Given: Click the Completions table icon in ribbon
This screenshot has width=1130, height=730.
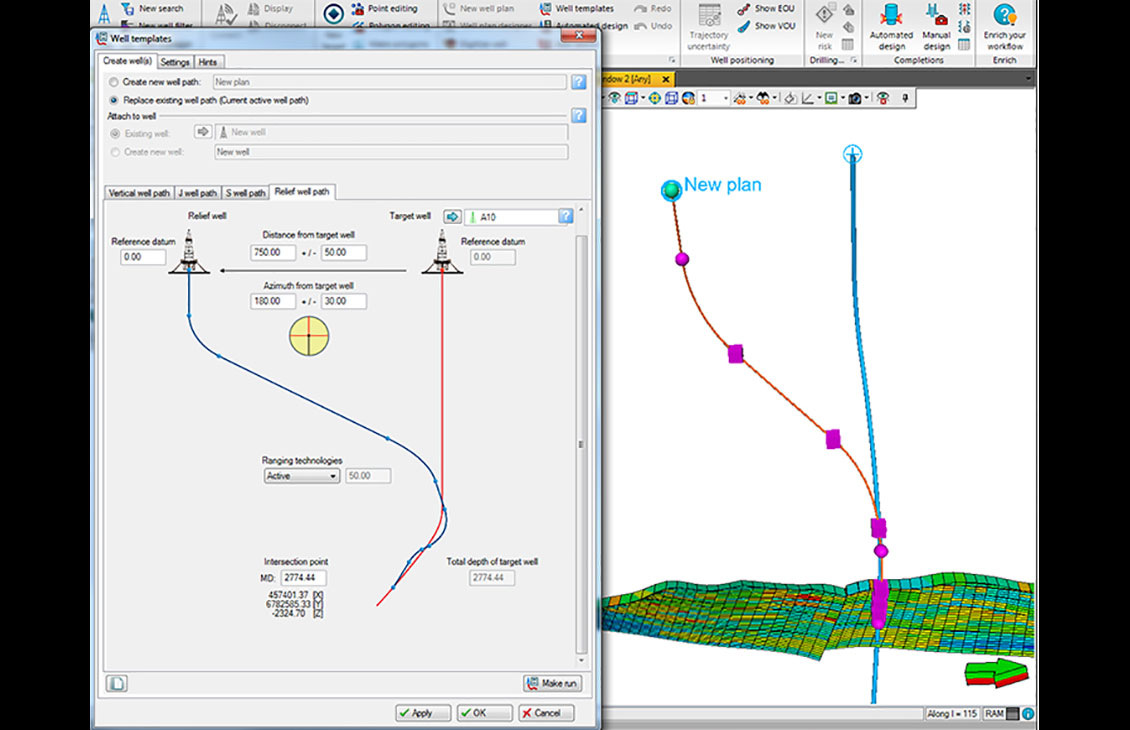Looking at the screenshot, I should click(964, 45).
